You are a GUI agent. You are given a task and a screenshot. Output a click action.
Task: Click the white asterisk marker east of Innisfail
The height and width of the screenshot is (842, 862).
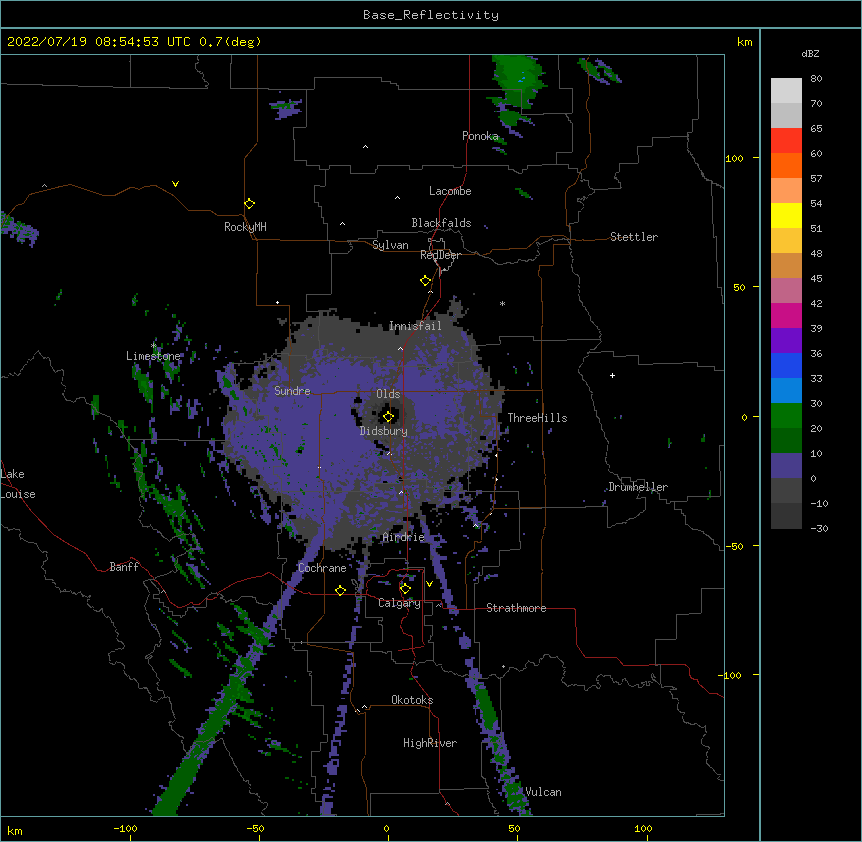point(502,303)
